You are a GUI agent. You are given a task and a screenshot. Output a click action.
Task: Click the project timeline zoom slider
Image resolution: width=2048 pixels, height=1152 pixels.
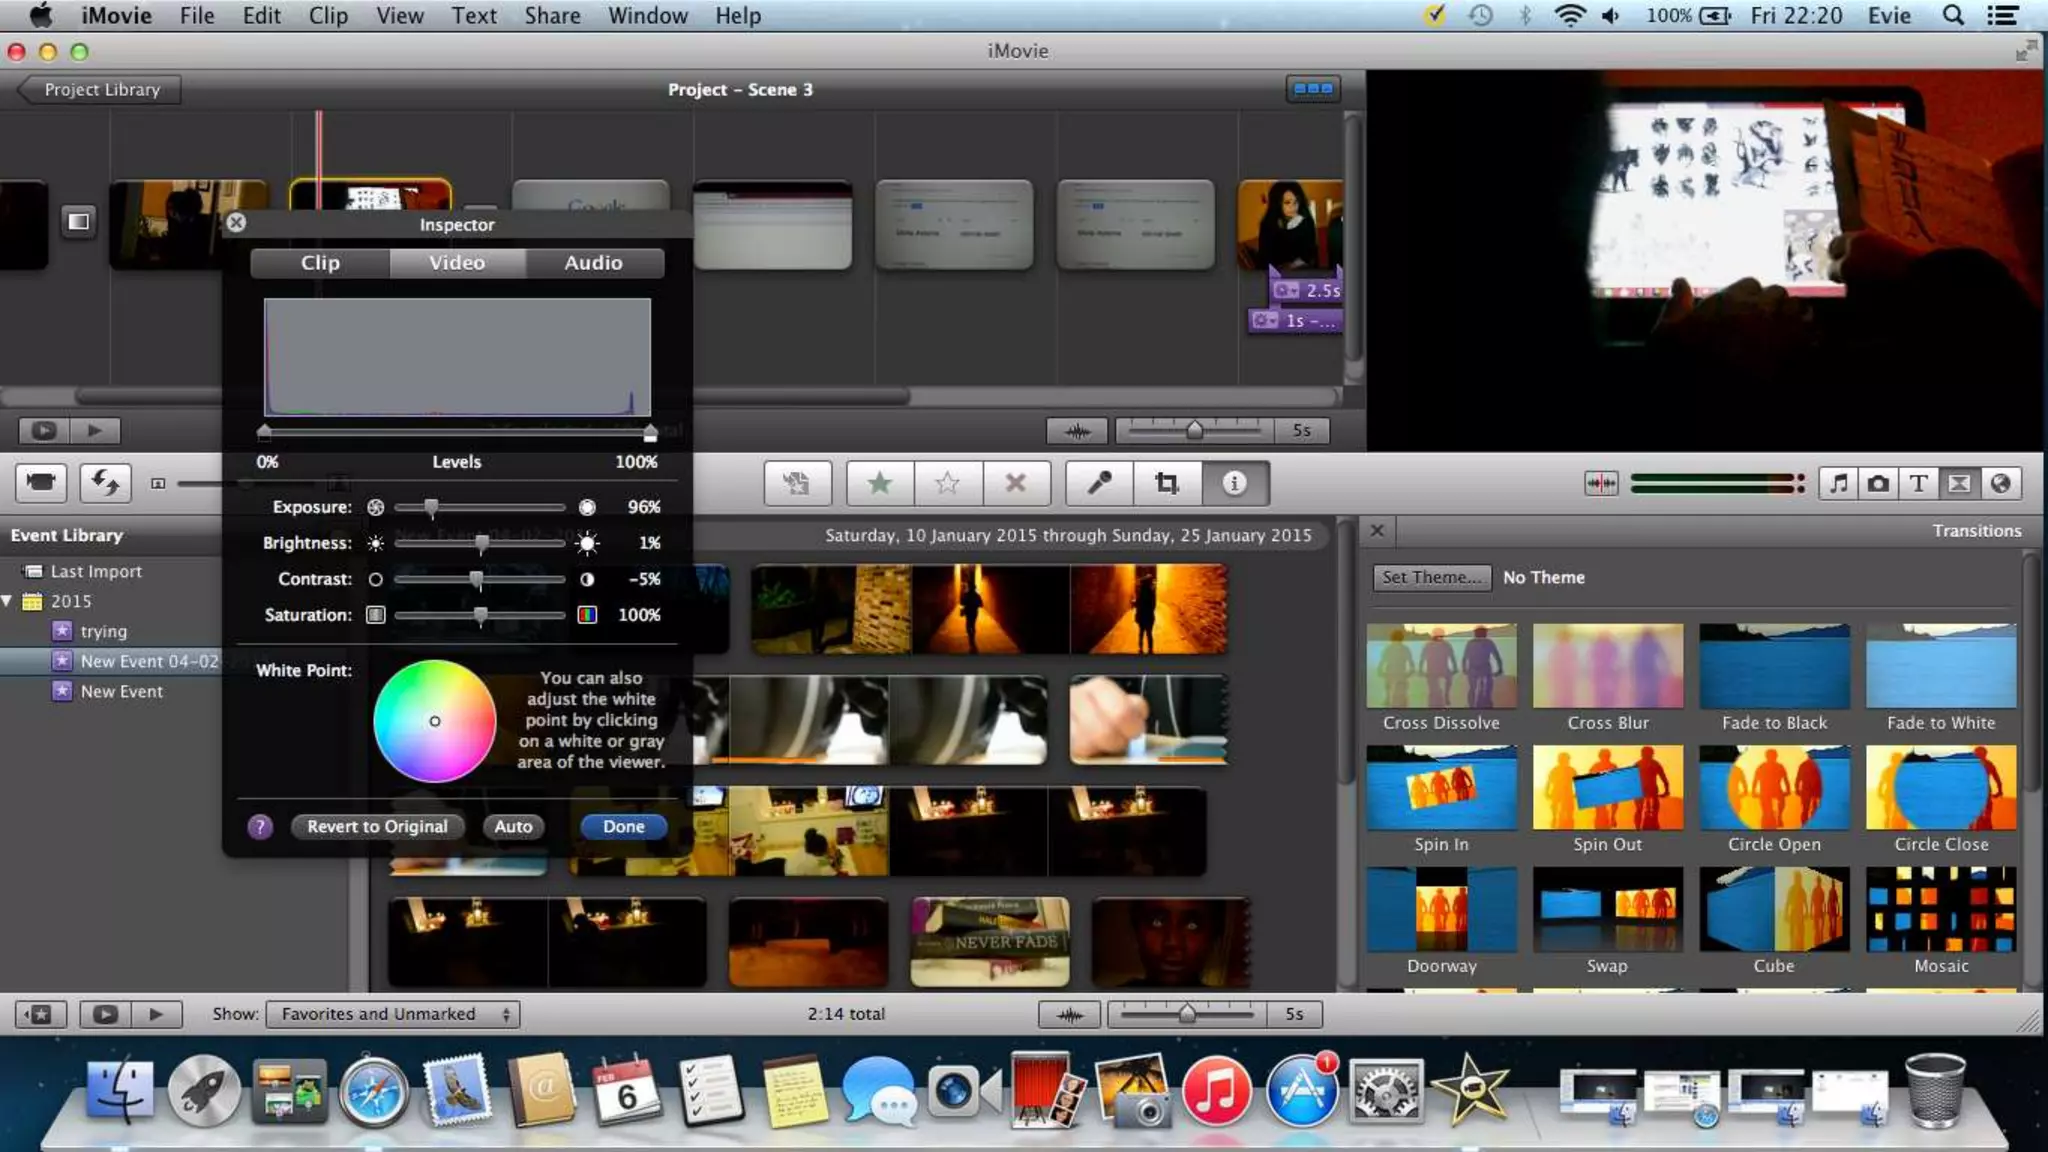(1194, 431)
